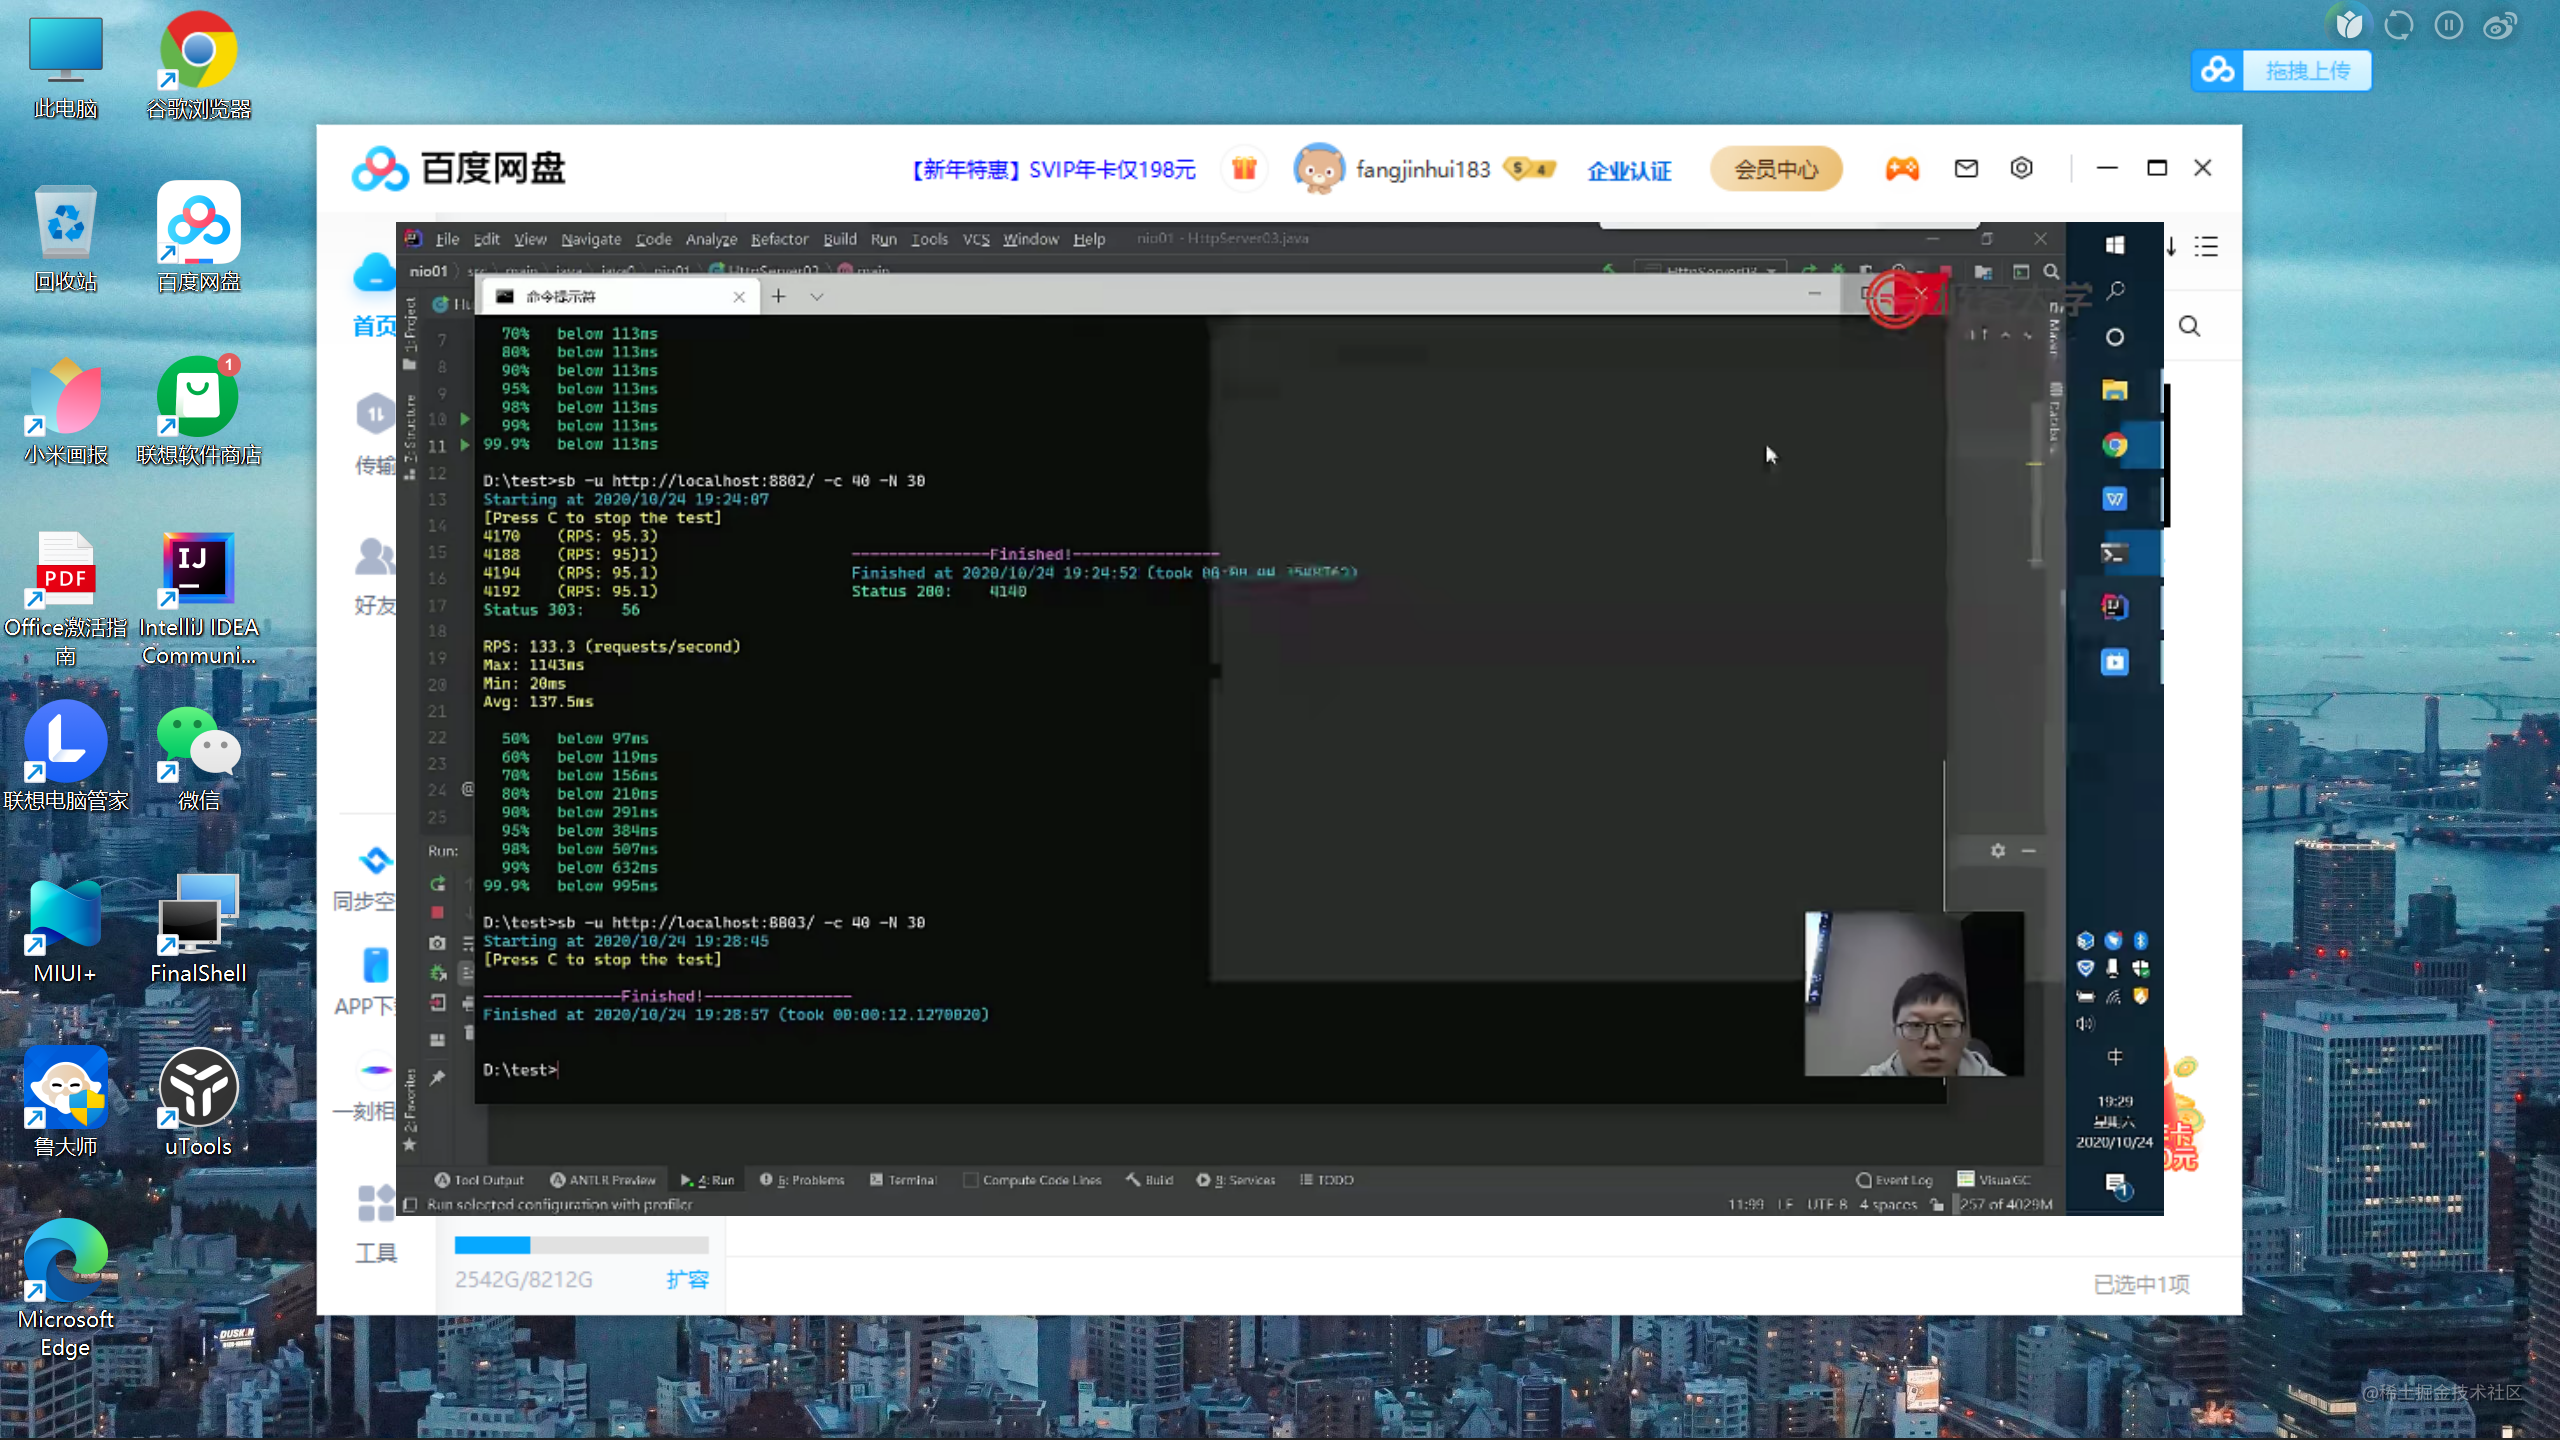Click the 扩容 expand storage link
Image resolution: width=2560 pixels, height=1440 pixels.
687,1280
